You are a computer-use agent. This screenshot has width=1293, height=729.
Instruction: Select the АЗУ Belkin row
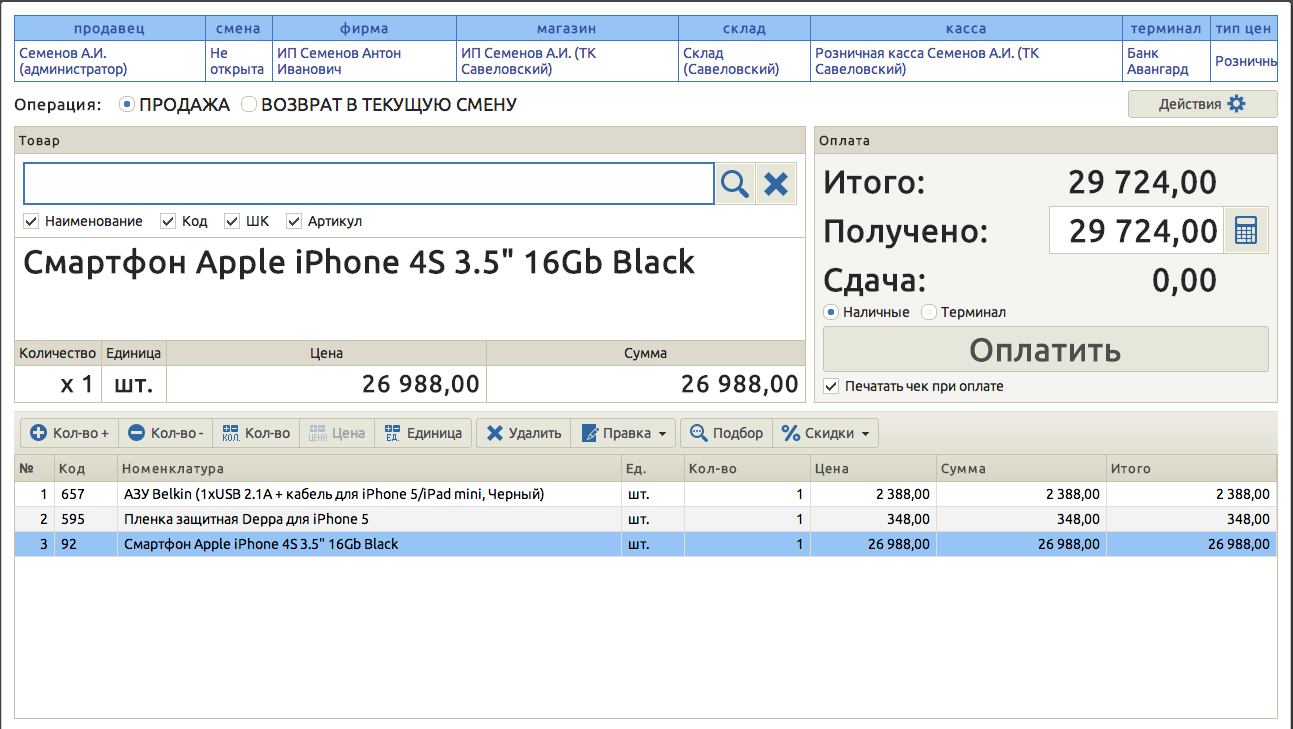646,494
